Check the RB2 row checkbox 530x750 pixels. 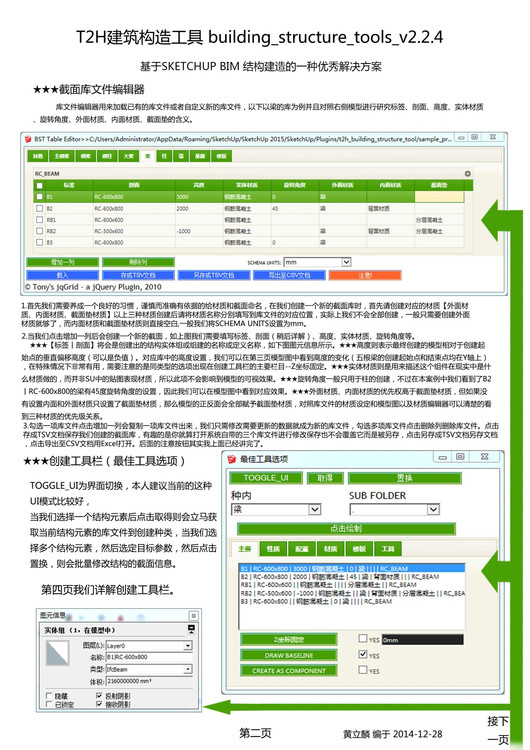click(40, 231)
